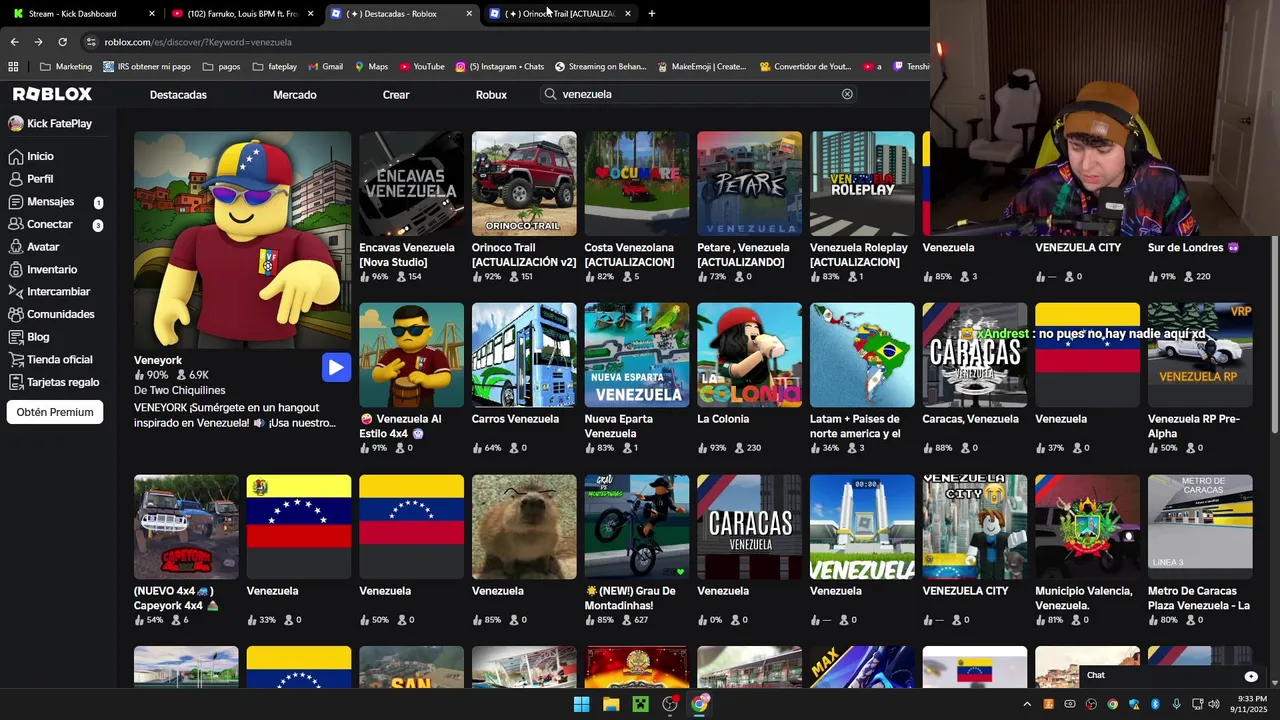Open the browser apps grid icon
Image resolution: width=1280 pixels, height=720 pixels.
[13, 67]
